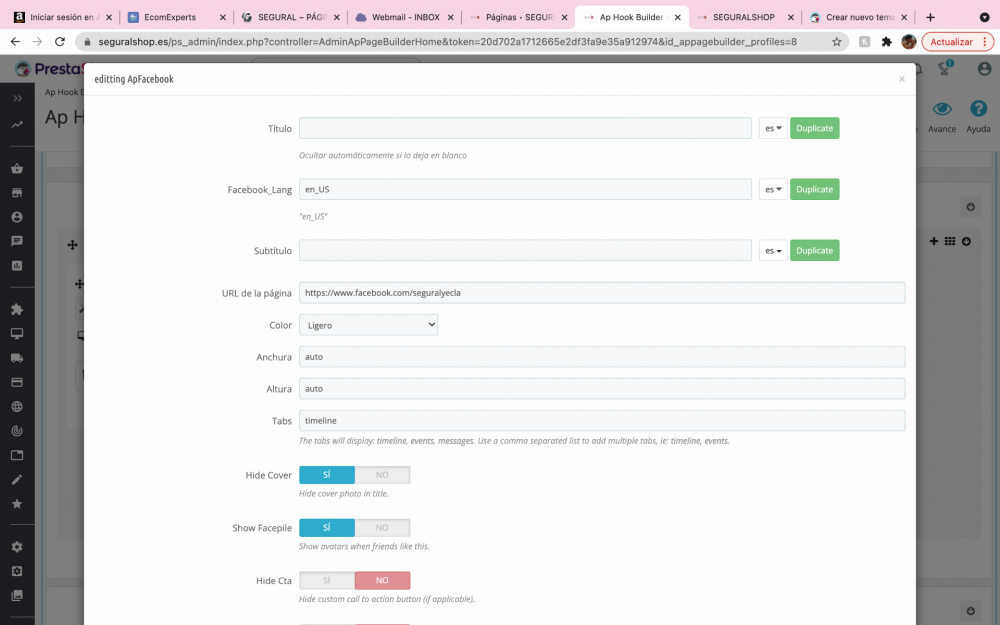Image resolution: width=1000 pixels, height=625 pixels.
Task: Open the International globe icon in sidebar
Action: tap(17, 406)
